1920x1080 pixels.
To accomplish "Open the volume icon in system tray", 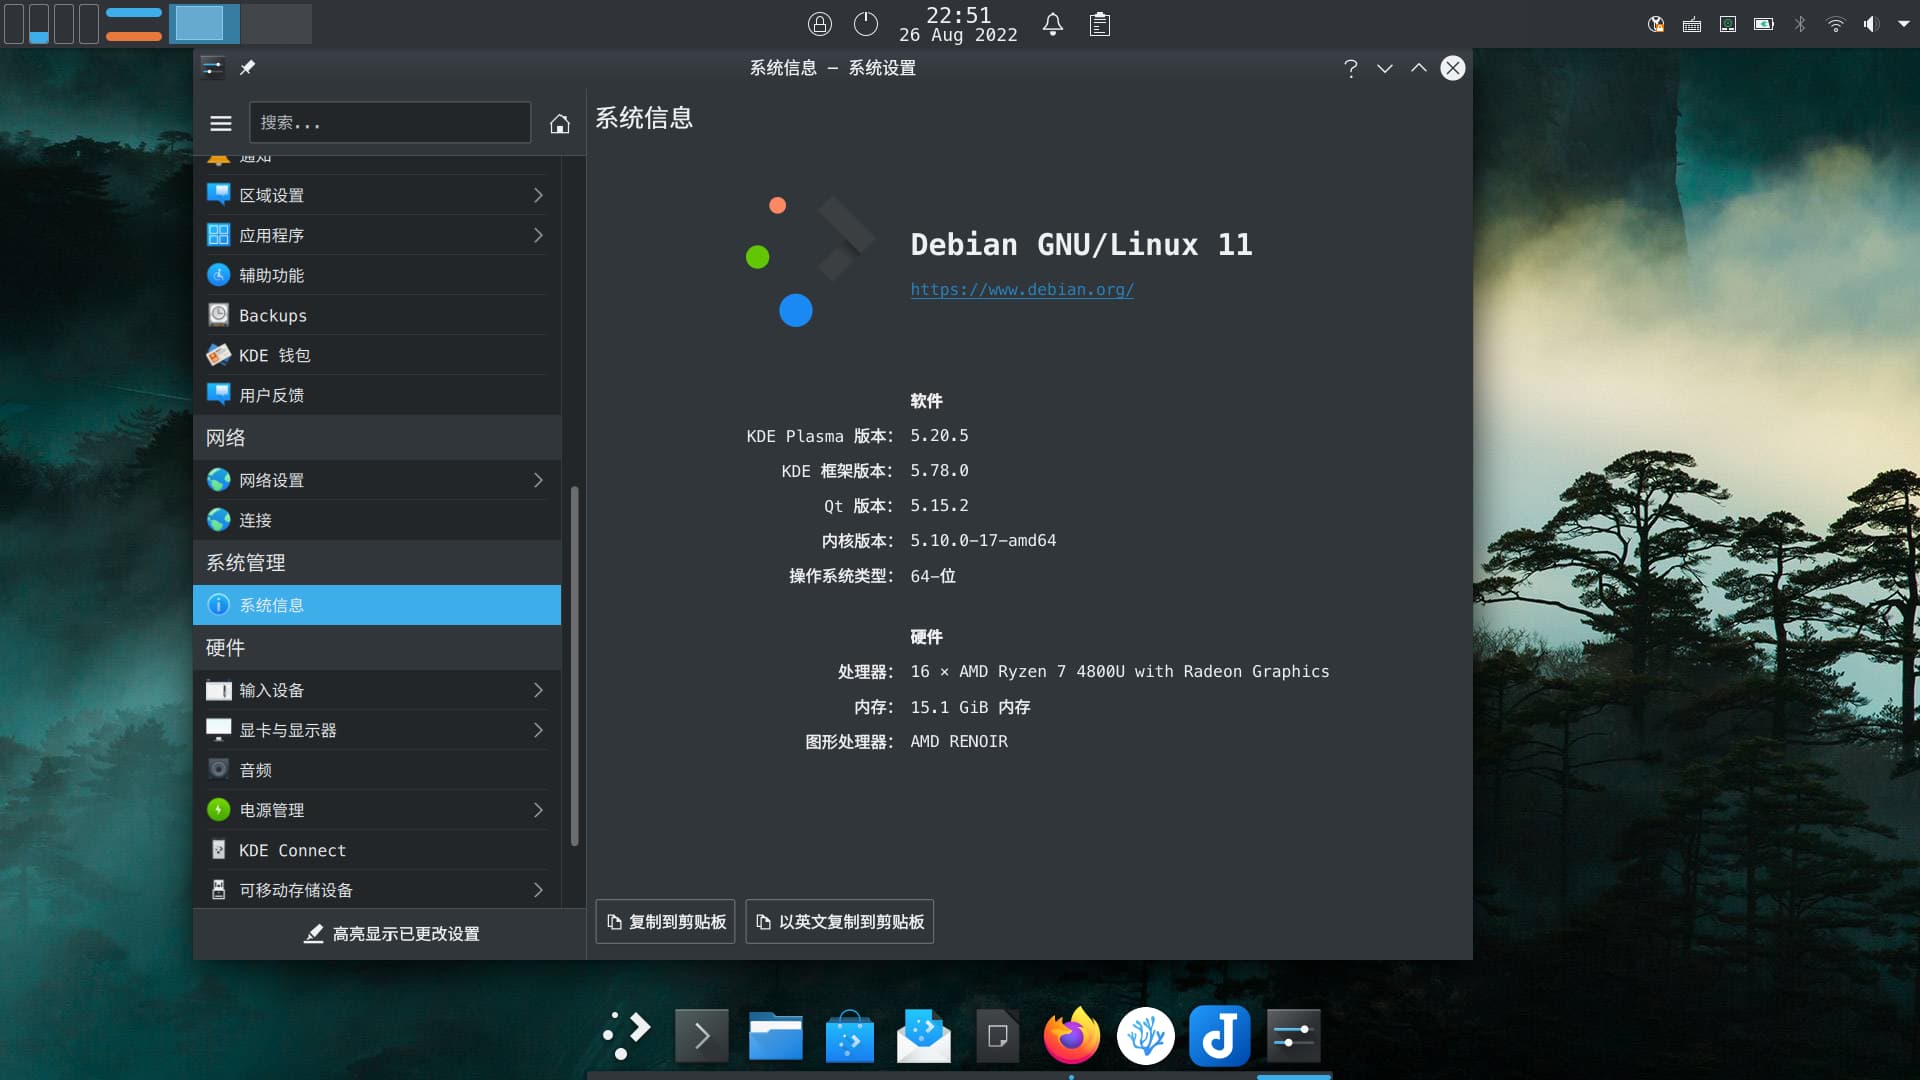I will tap(1870, 24).
